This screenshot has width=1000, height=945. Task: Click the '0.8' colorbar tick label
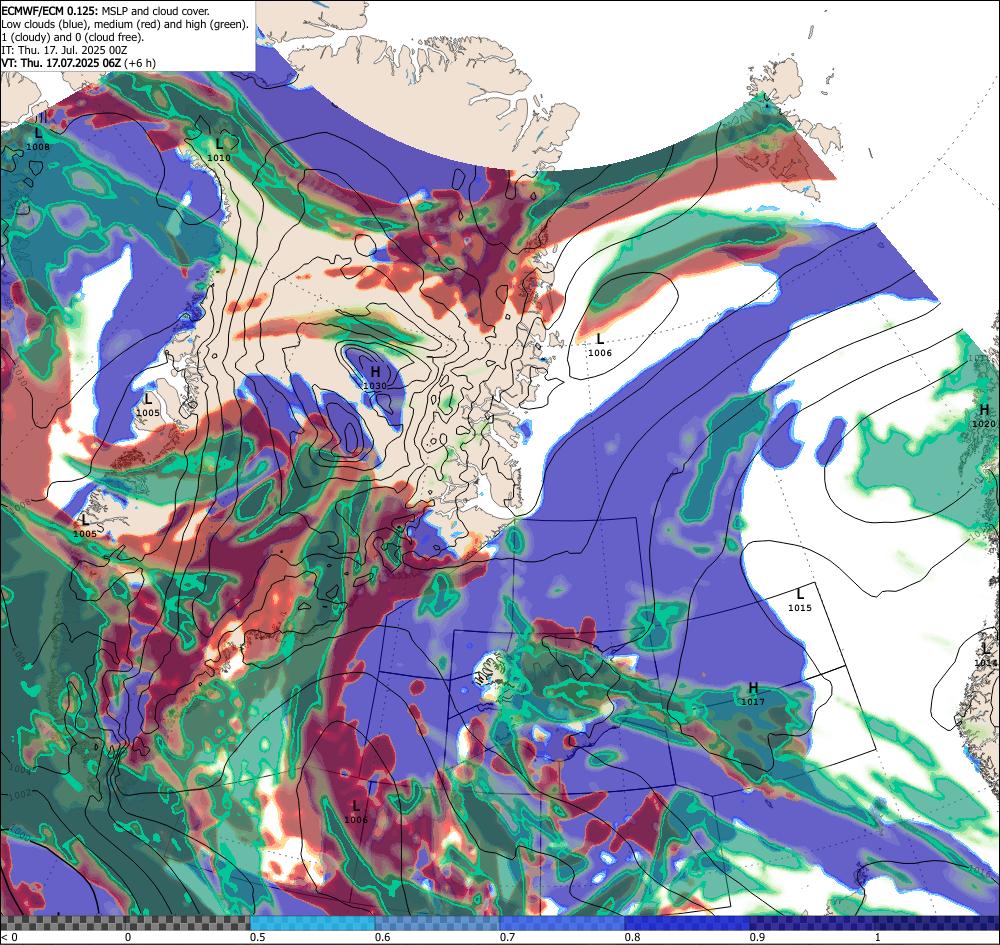pyautogui.click(x=632, y=937)
